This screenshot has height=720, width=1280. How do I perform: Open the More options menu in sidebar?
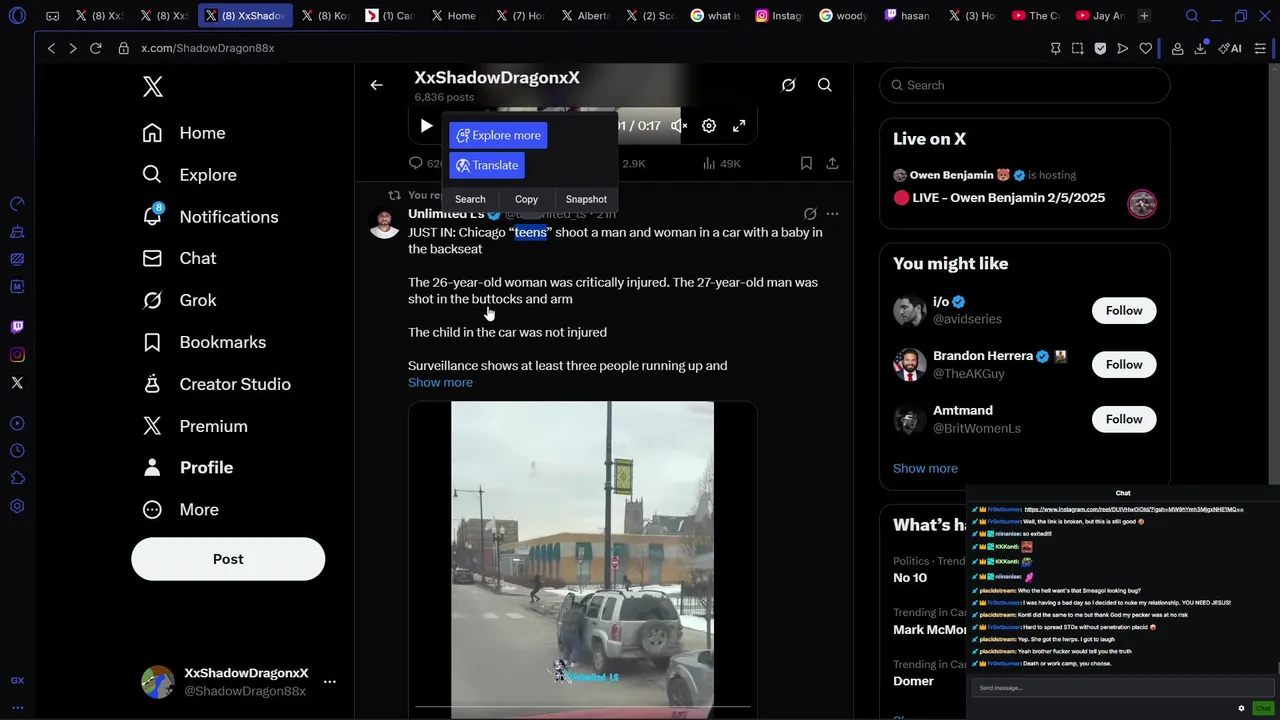tap(181, 510)
